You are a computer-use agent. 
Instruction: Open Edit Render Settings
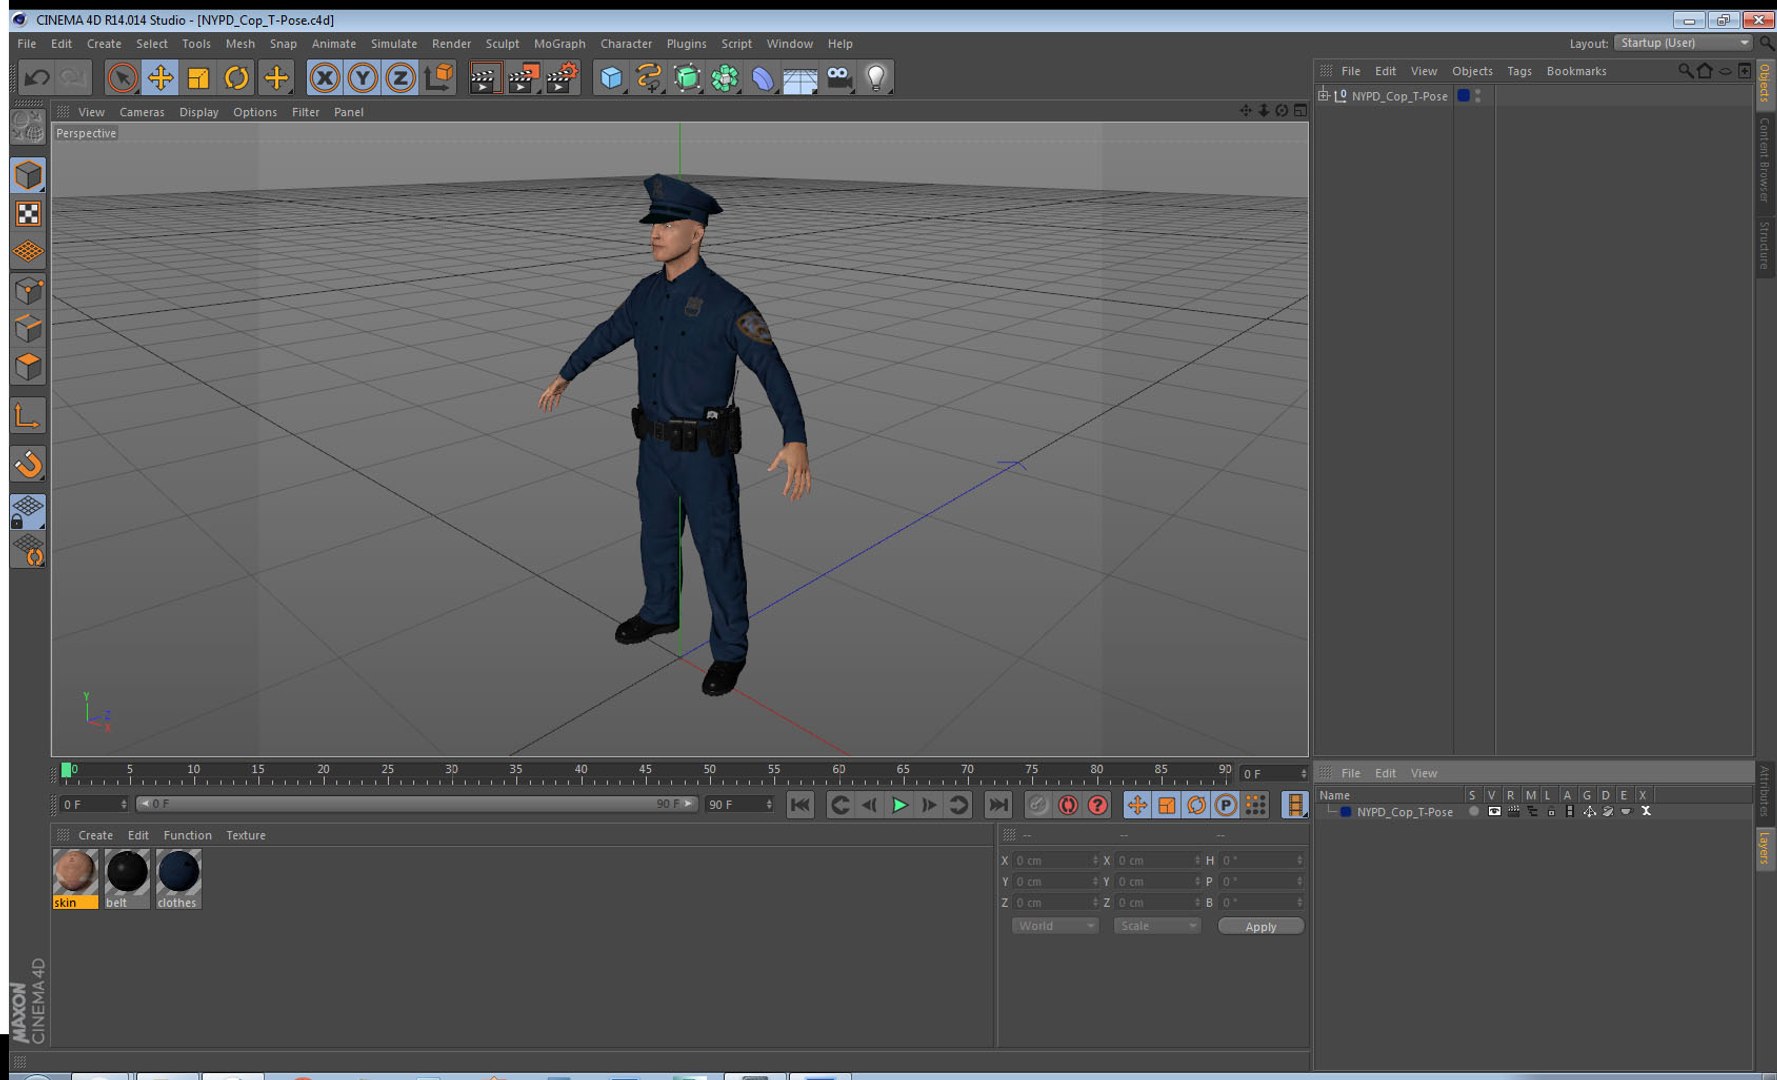562,77
